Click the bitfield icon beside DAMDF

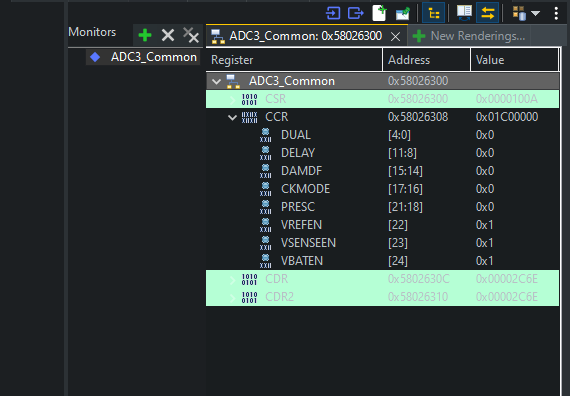266,171
